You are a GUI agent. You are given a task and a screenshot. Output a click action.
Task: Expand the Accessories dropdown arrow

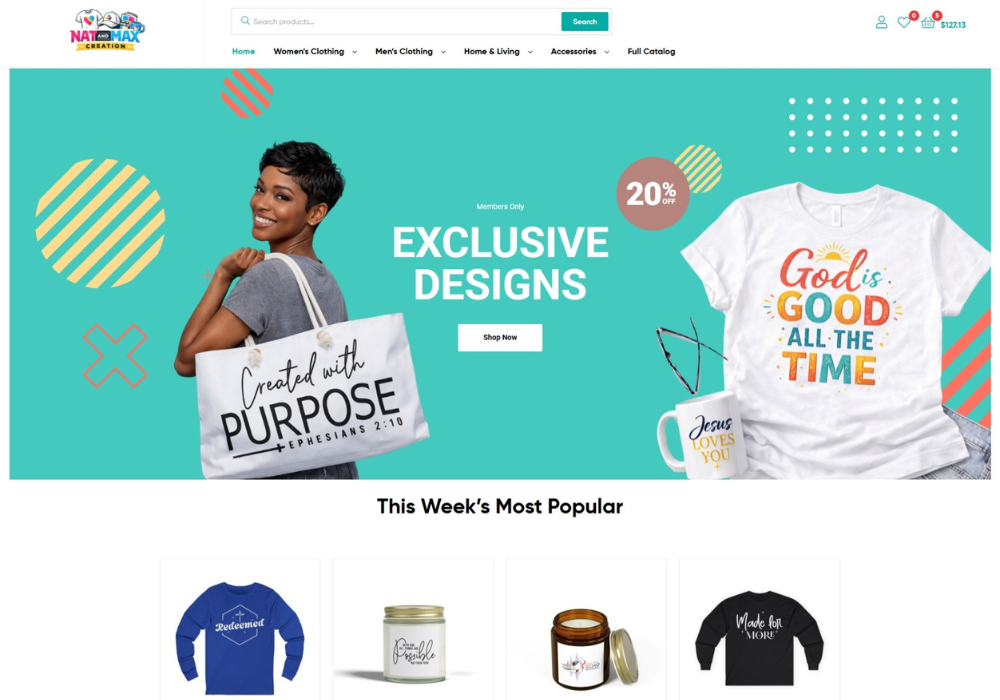tap(607, 52)
